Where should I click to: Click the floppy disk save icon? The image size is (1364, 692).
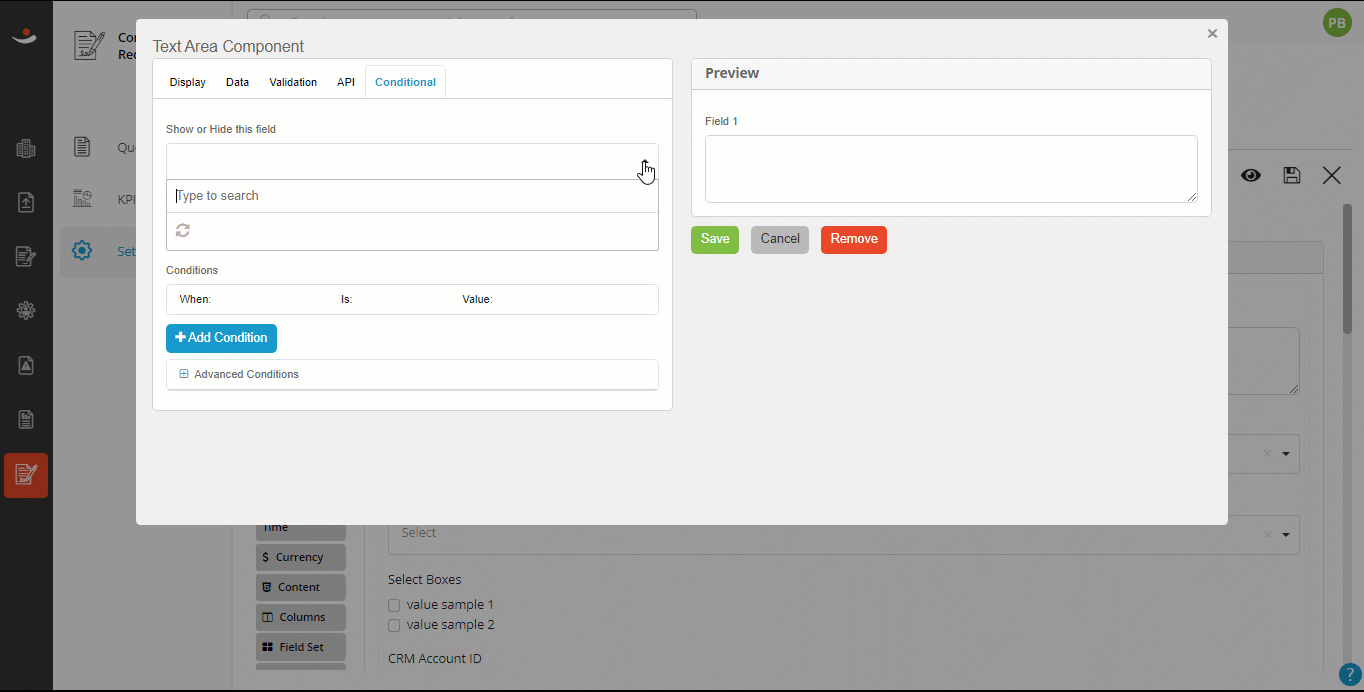tap(1292, 175)
